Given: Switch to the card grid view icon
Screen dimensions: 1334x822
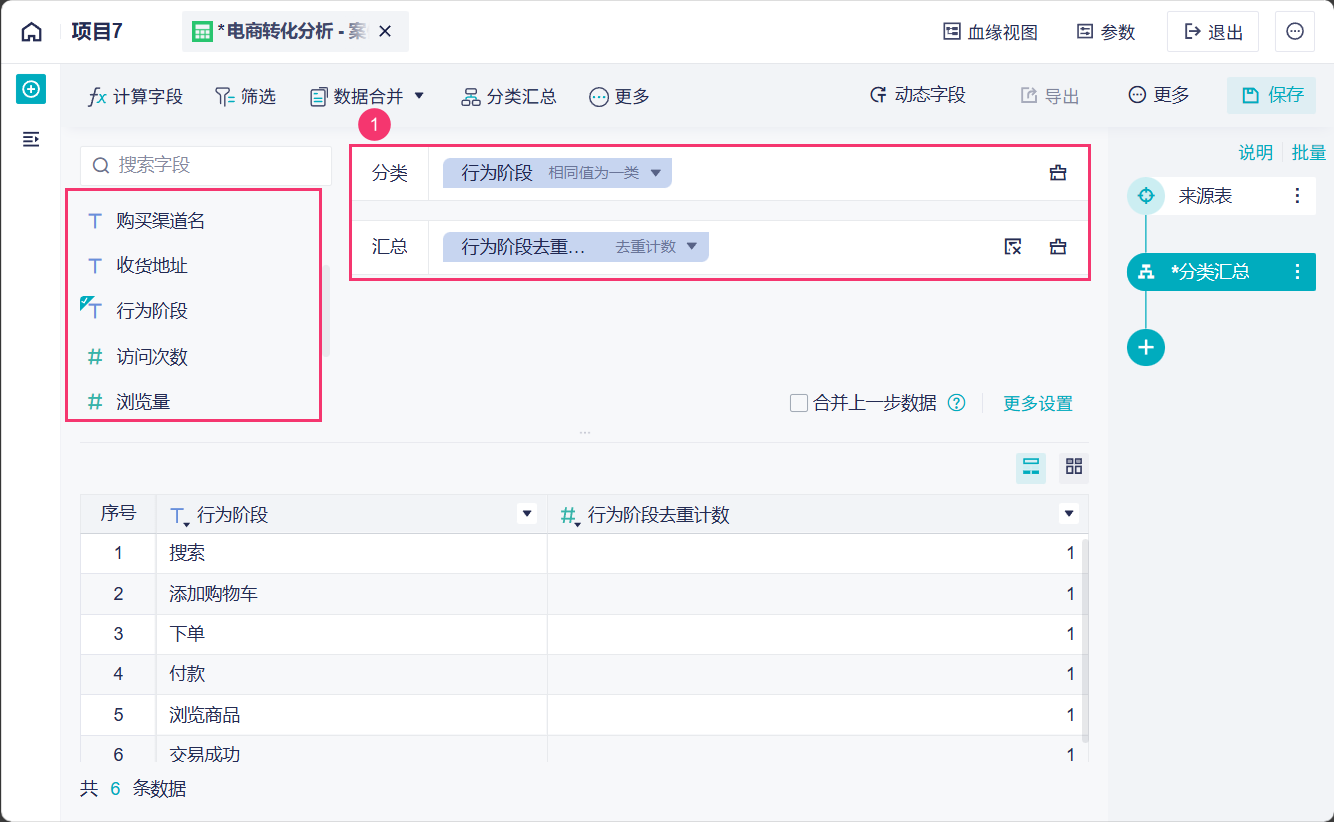Looking at the screenshot, I should tap(1074, 467).
